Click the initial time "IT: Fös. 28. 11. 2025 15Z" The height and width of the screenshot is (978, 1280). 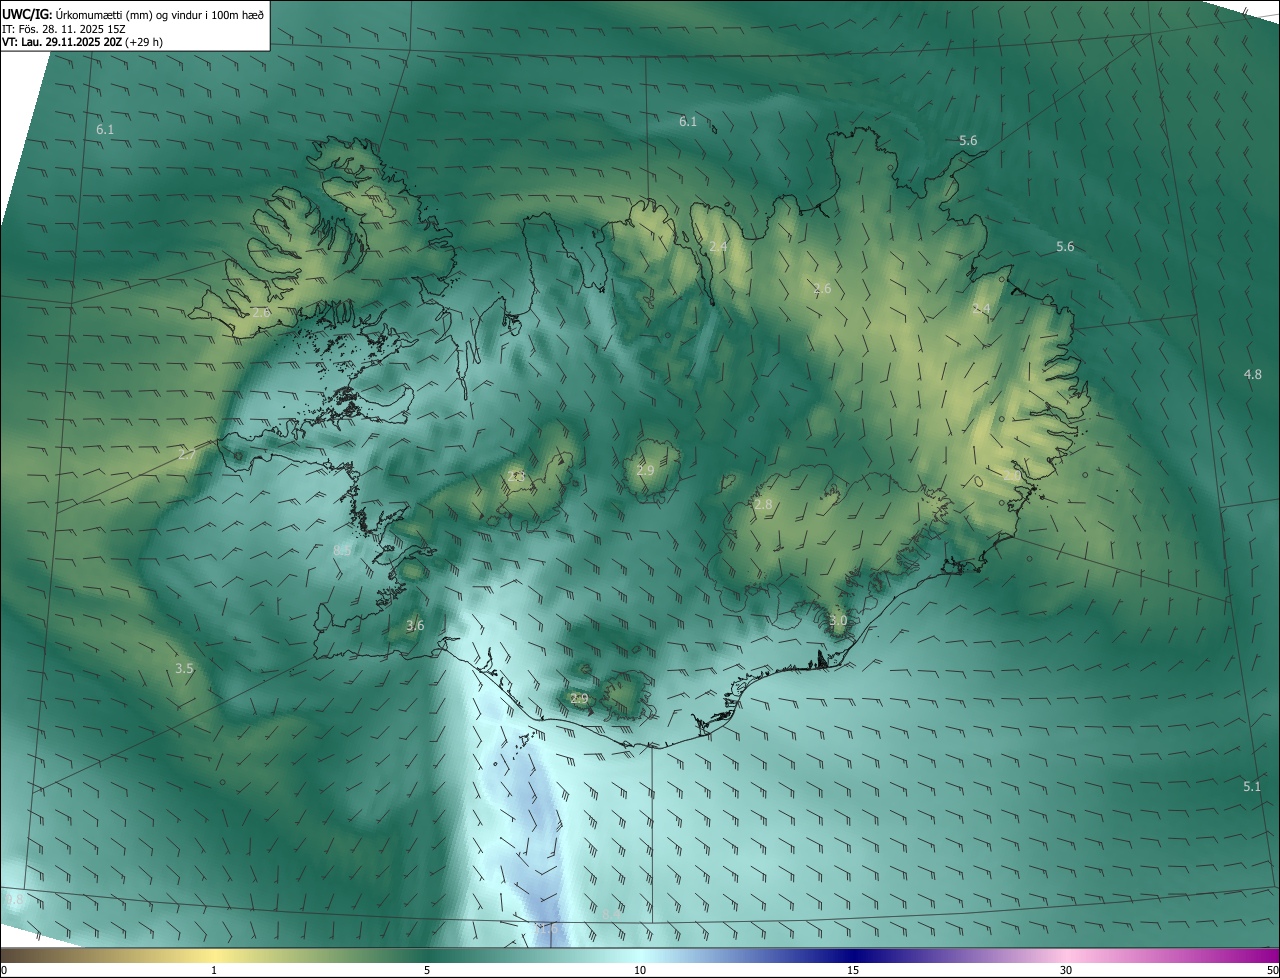tap(63, 28)
